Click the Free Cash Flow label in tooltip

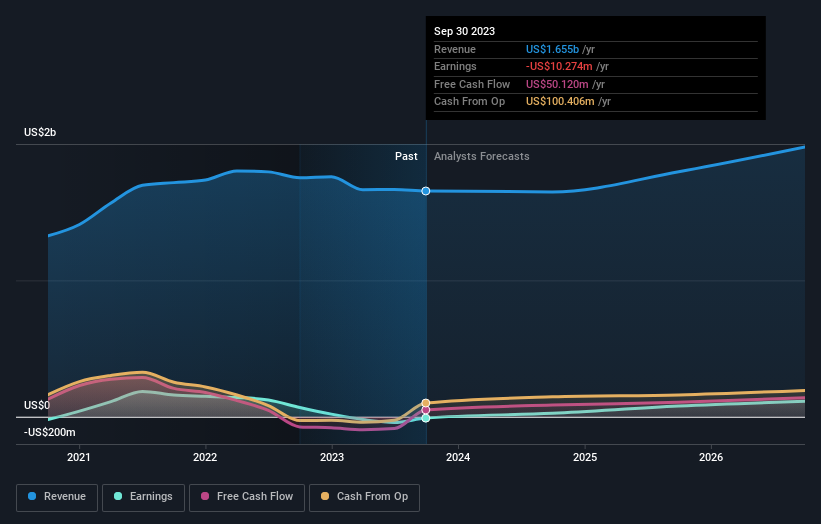click(472, 84)
